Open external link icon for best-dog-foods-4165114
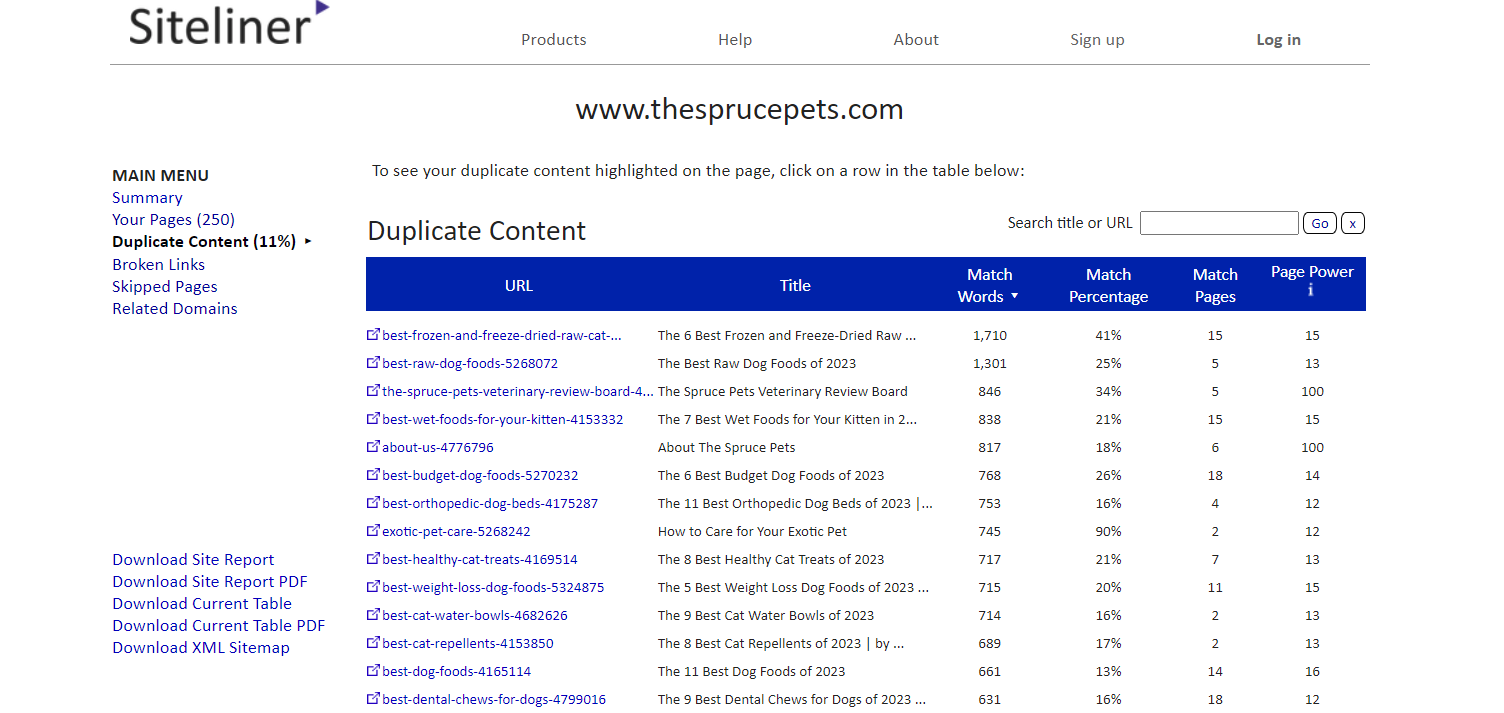This screenshot has width=1504, height=713. pyautogui.click(x=374, y=671)
